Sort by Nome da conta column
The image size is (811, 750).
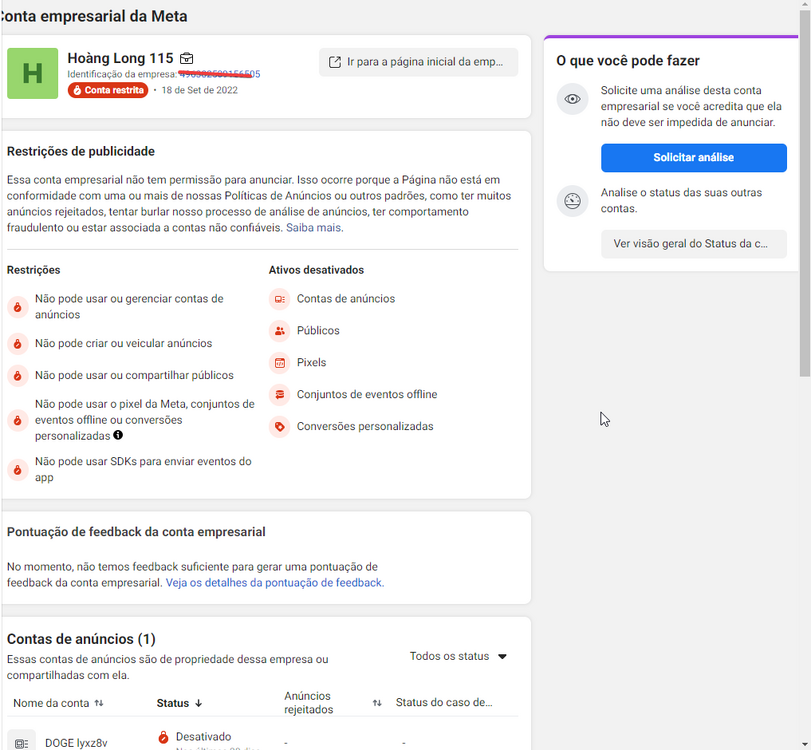coord(58,703)
